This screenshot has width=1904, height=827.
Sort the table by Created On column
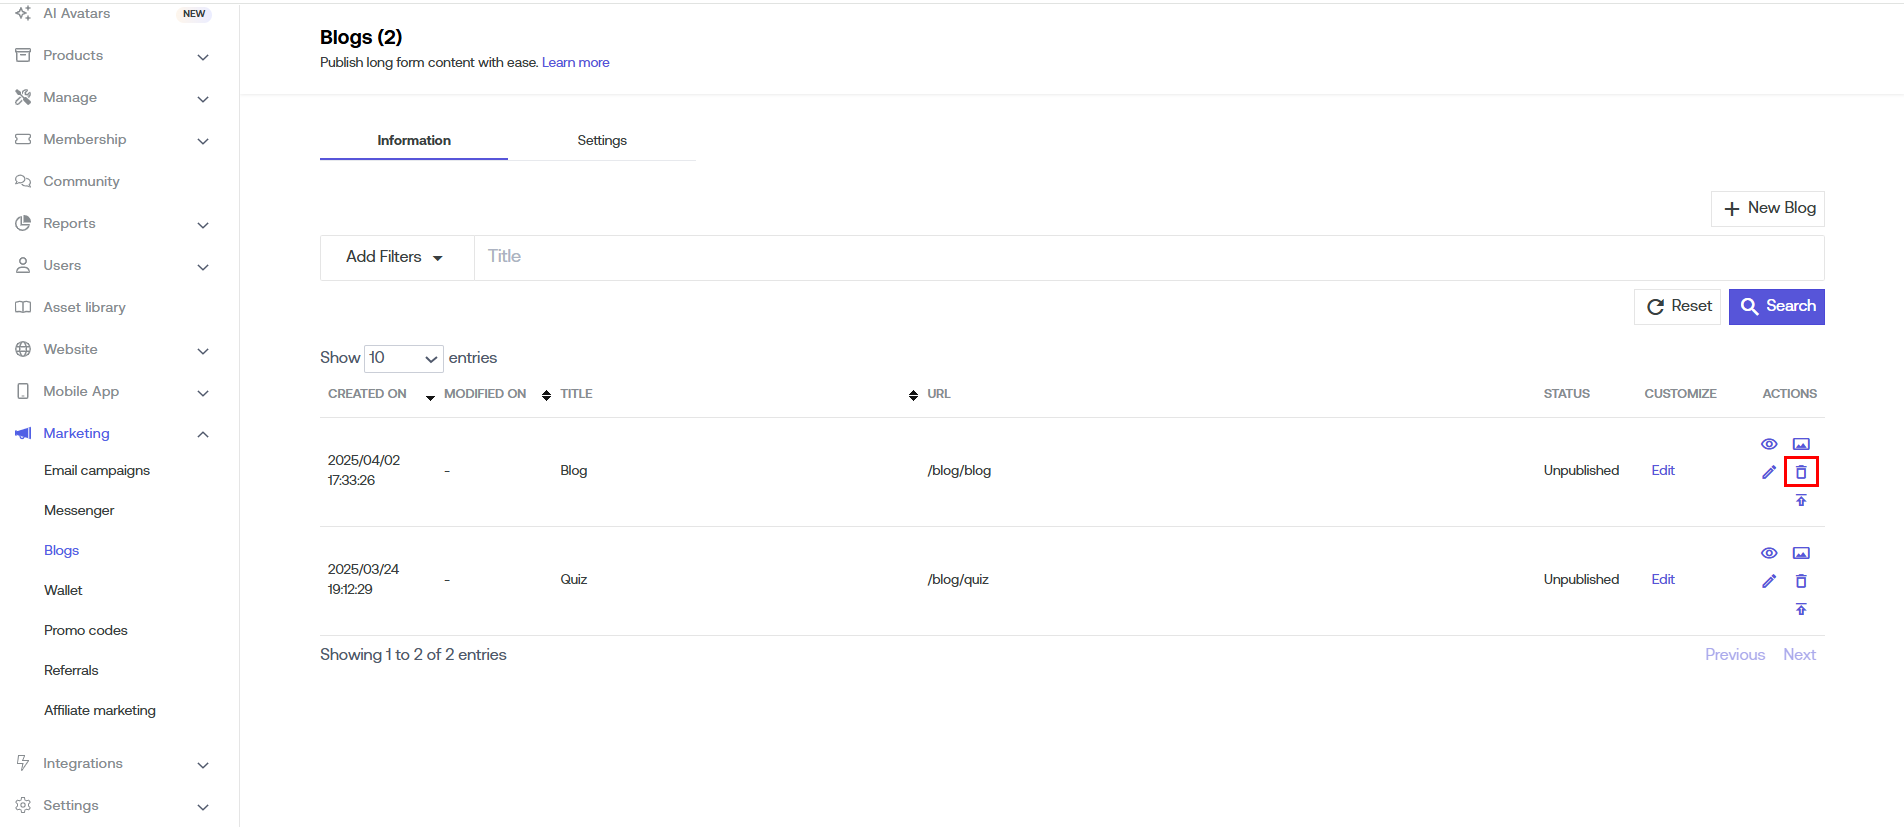(x=368, y=394)
